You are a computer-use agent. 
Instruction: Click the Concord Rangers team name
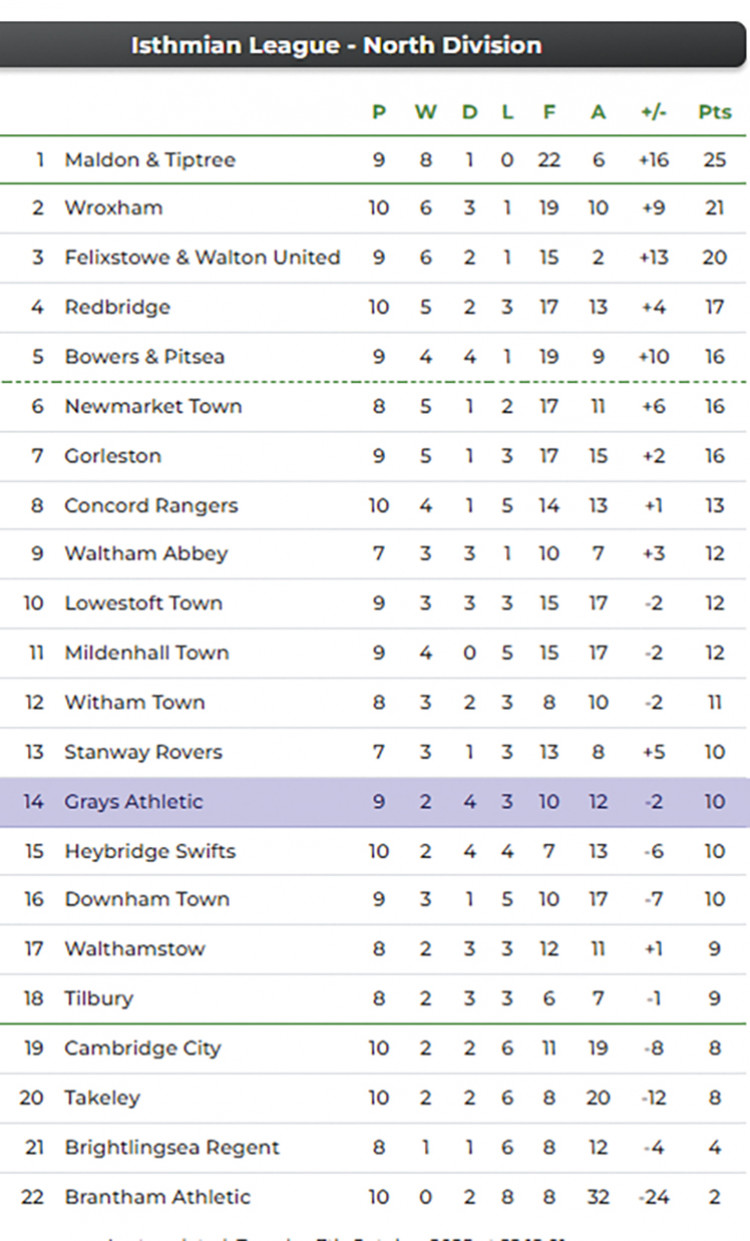coord(151,505)
